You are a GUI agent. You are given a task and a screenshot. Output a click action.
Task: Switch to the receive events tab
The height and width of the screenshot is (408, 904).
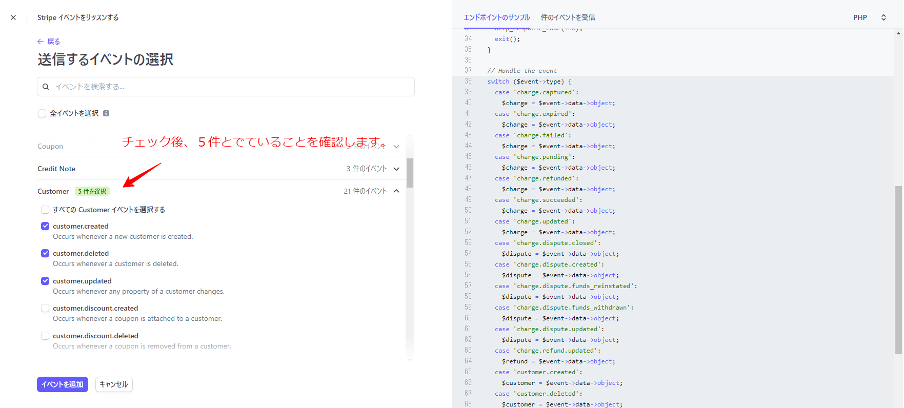pyautogui.click(x=567, y=18)
